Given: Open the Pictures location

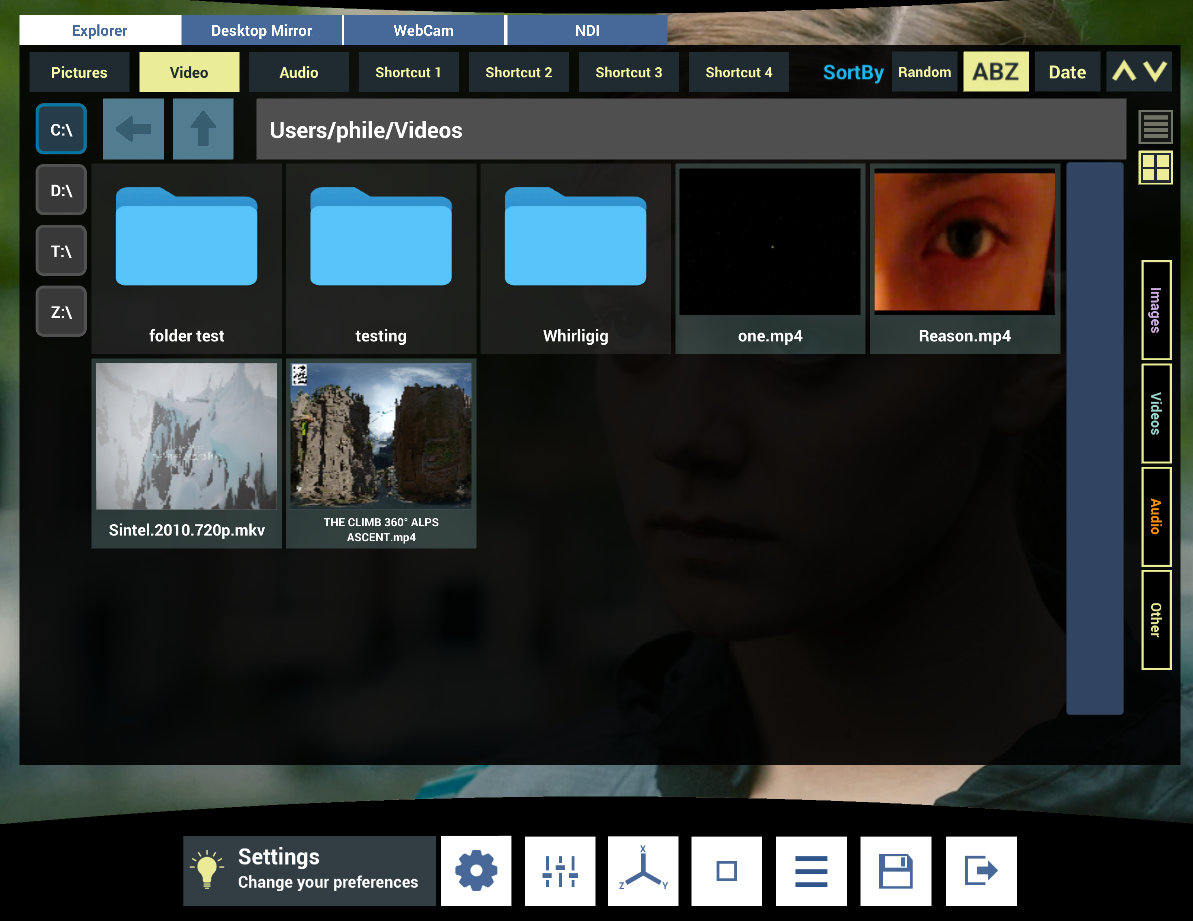Looking at the screenshot, I should [x=79, y=72].
